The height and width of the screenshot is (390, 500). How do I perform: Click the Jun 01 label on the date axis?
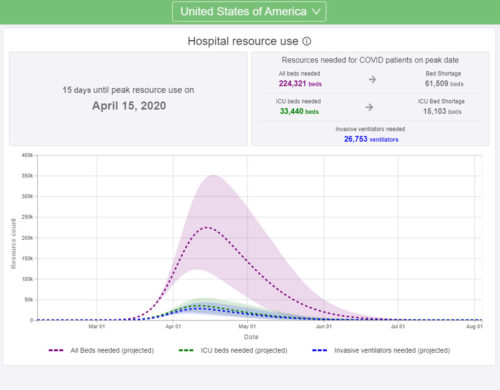(324, 326)
